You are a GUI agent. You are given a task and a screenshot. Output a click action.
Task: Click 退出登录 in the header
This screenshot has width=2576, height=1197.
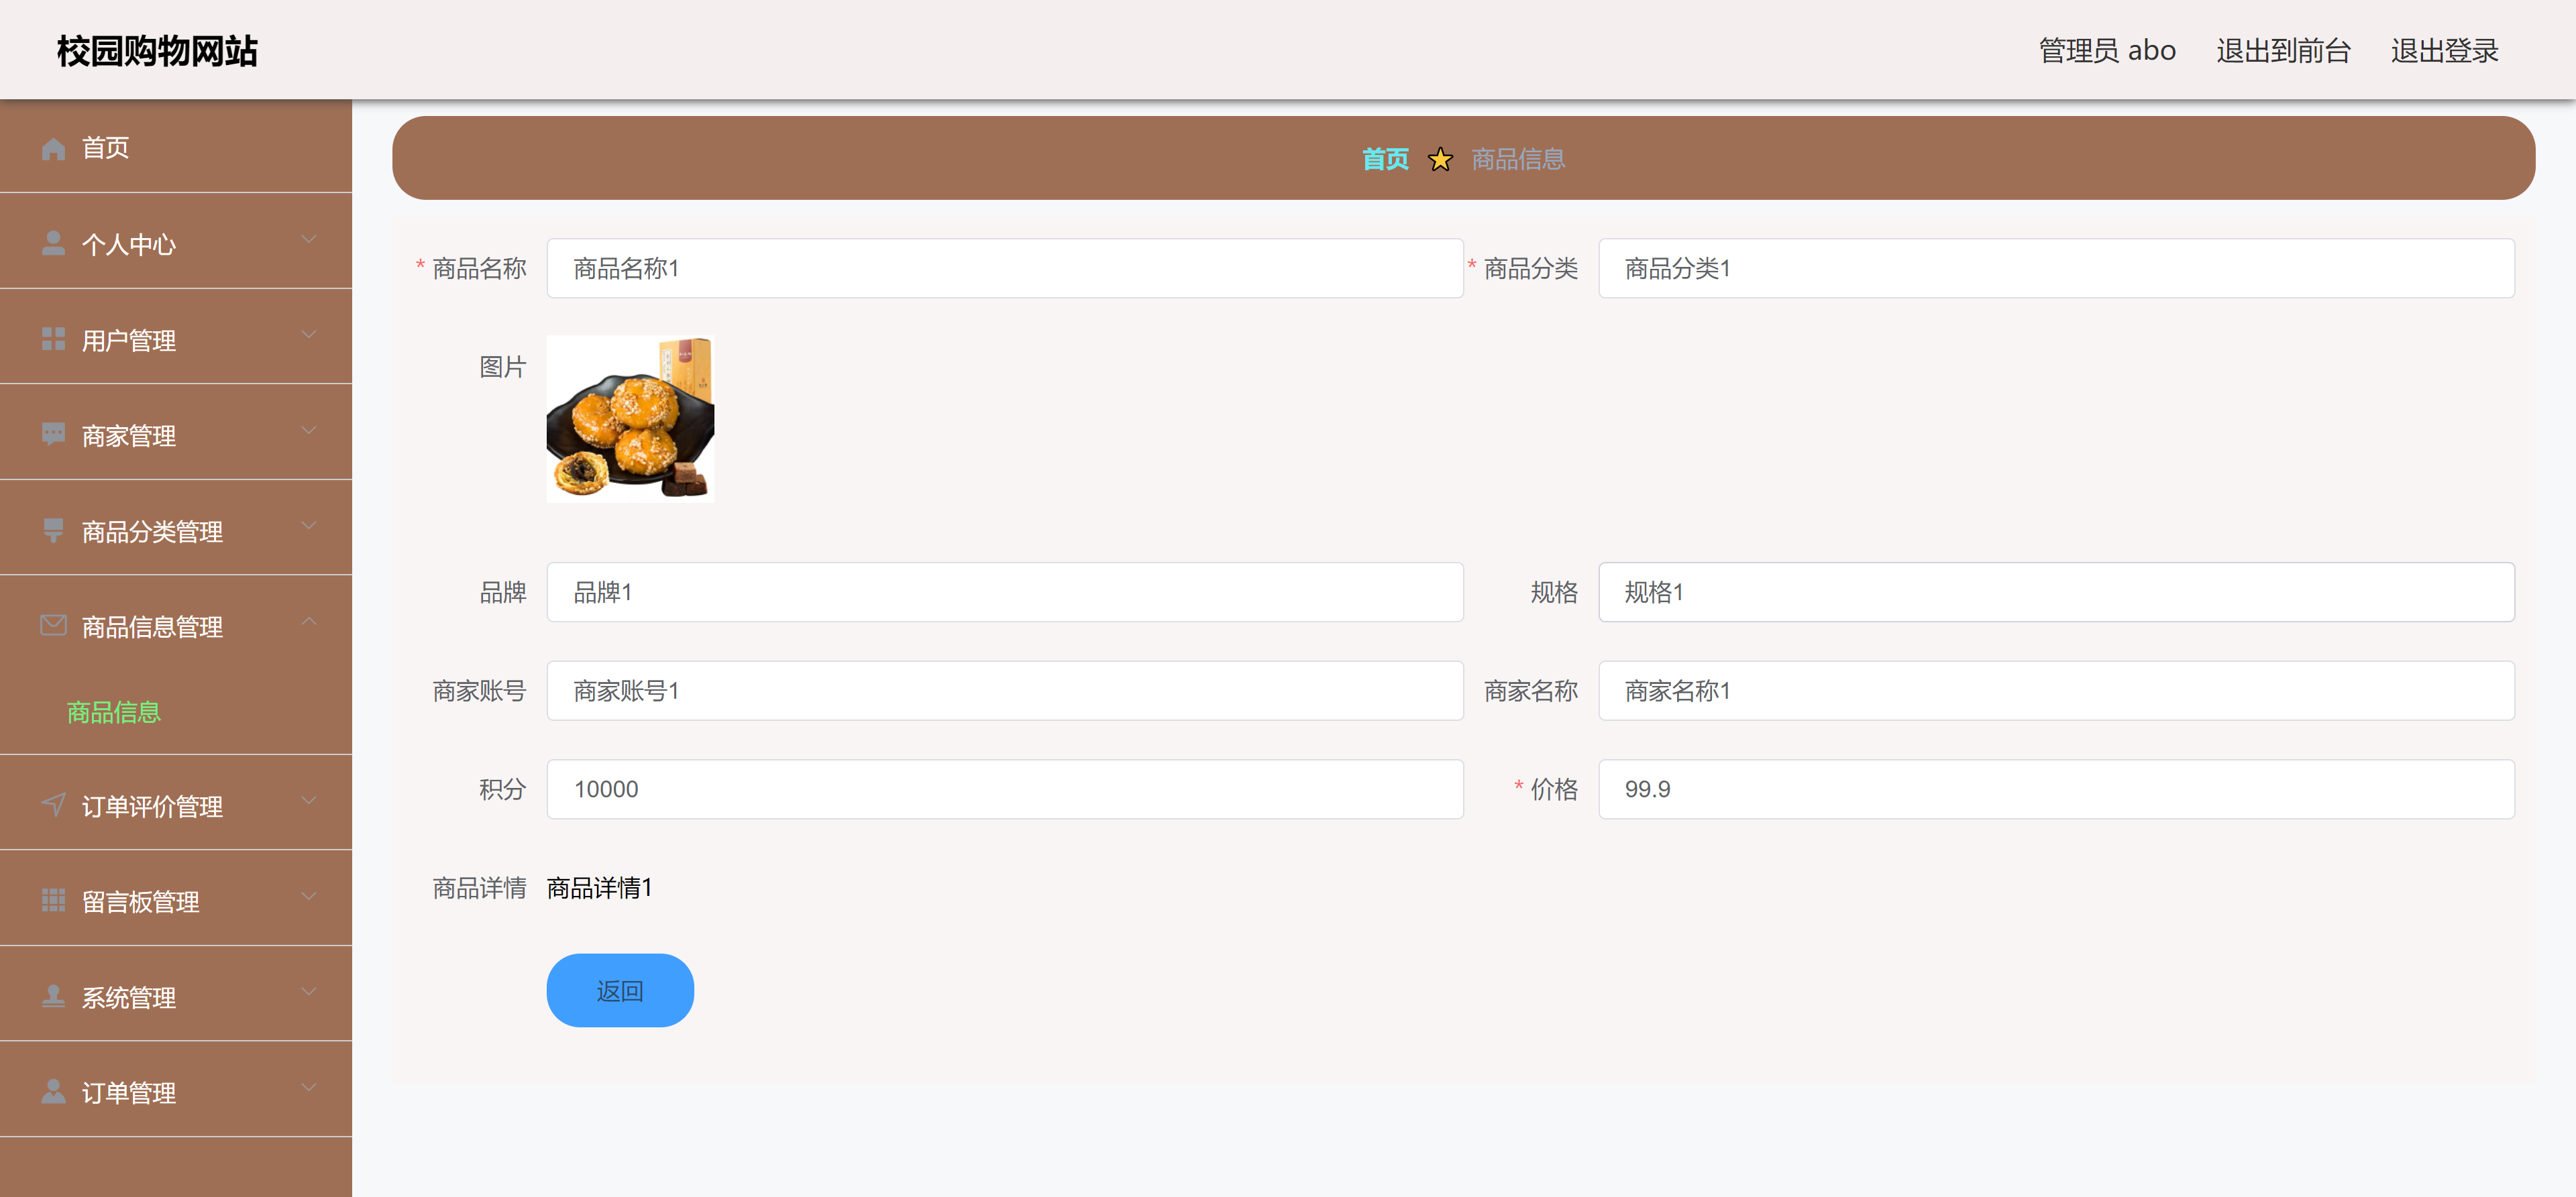2444,50
